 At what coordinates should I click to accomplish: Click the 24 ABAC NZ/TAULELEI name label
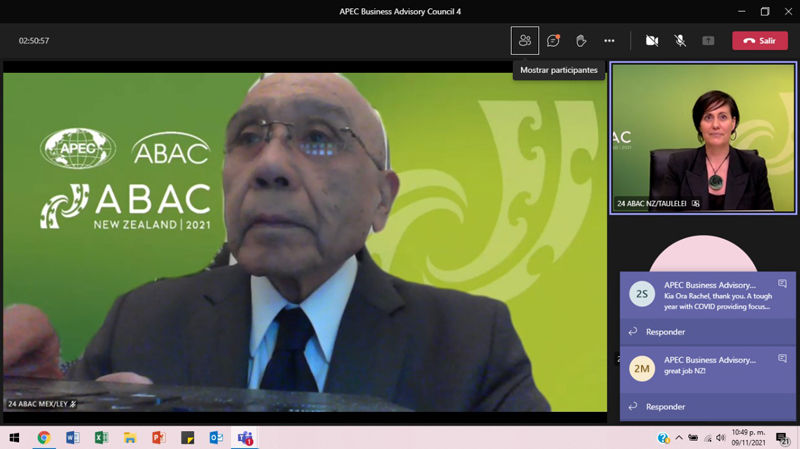click(x=652, y=204)
